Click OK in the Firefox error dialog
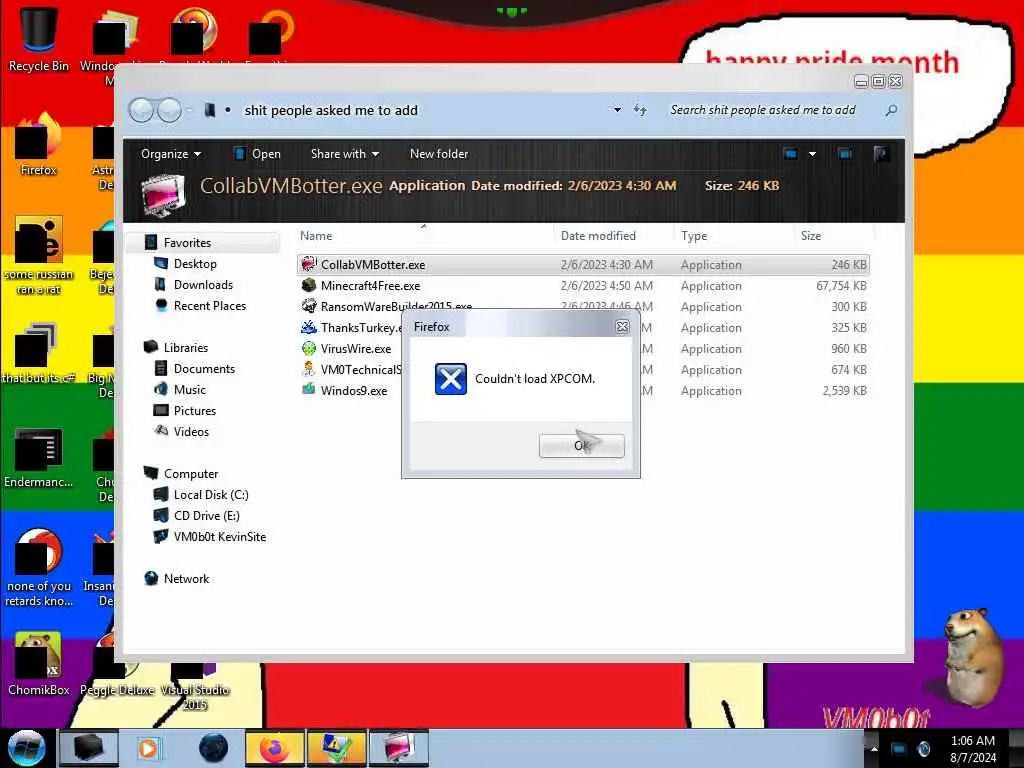Viewport: 1024px width, 768px height. pos(581,445)
